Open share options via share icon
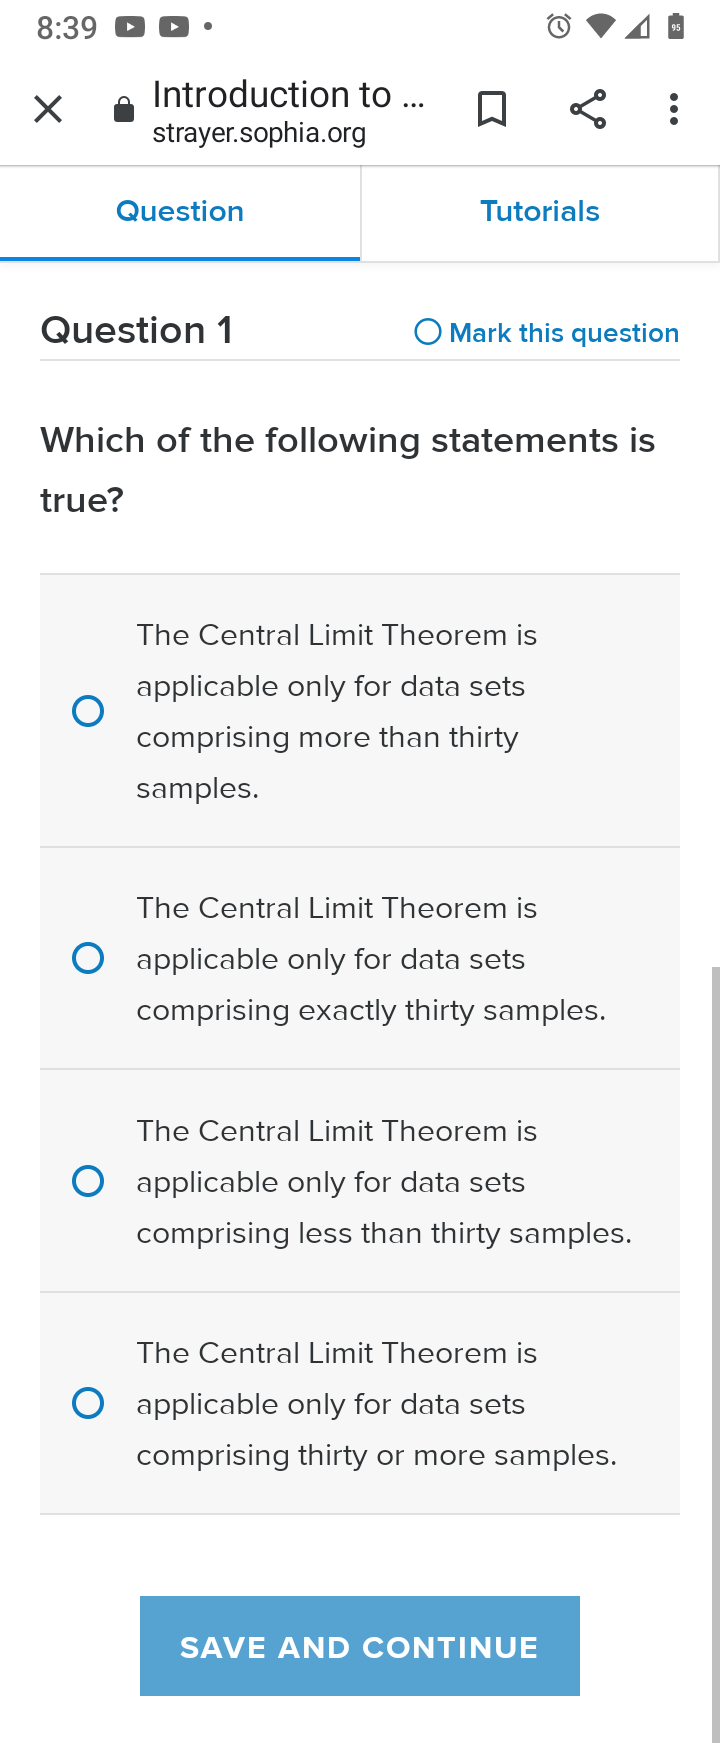The height and width of the screenshot is (1743, 720). coord(588,109)
